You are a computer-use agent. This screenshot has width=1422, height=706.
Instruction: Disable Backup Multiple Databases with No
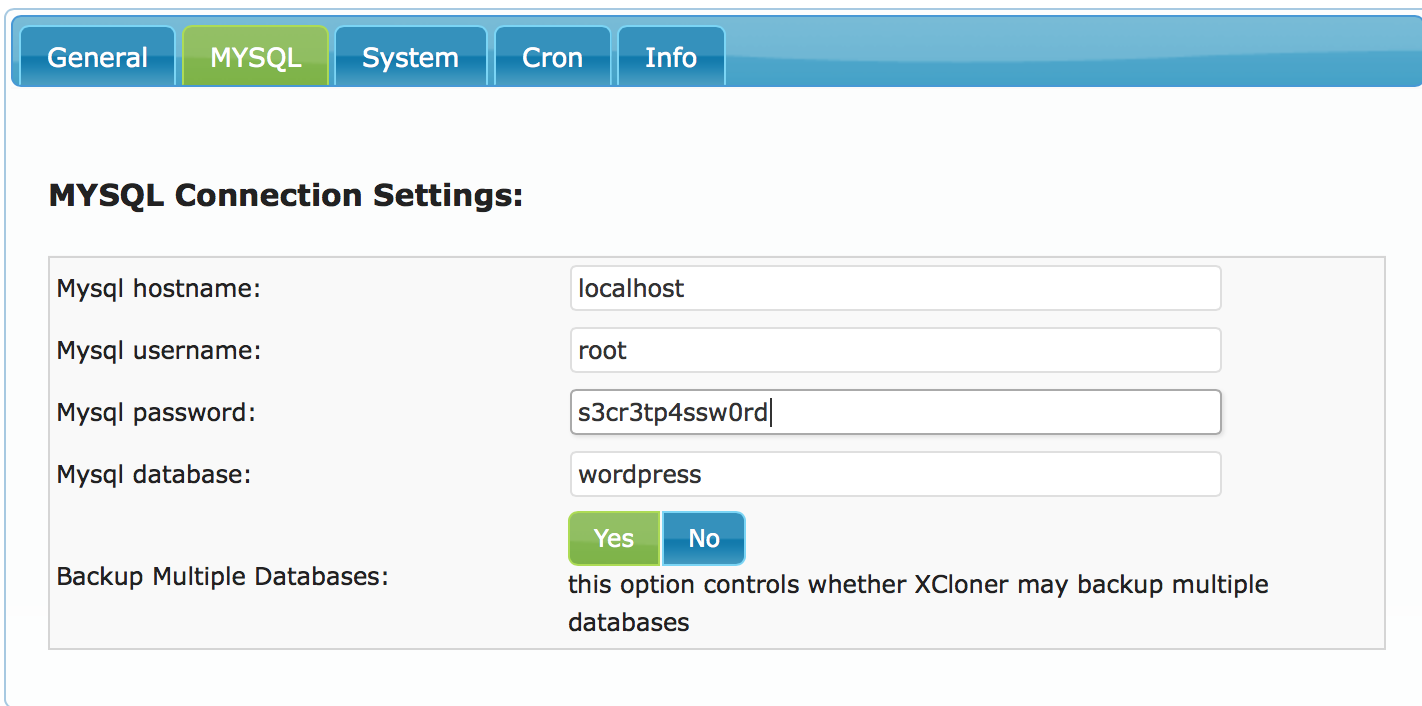tap(703, 539)
